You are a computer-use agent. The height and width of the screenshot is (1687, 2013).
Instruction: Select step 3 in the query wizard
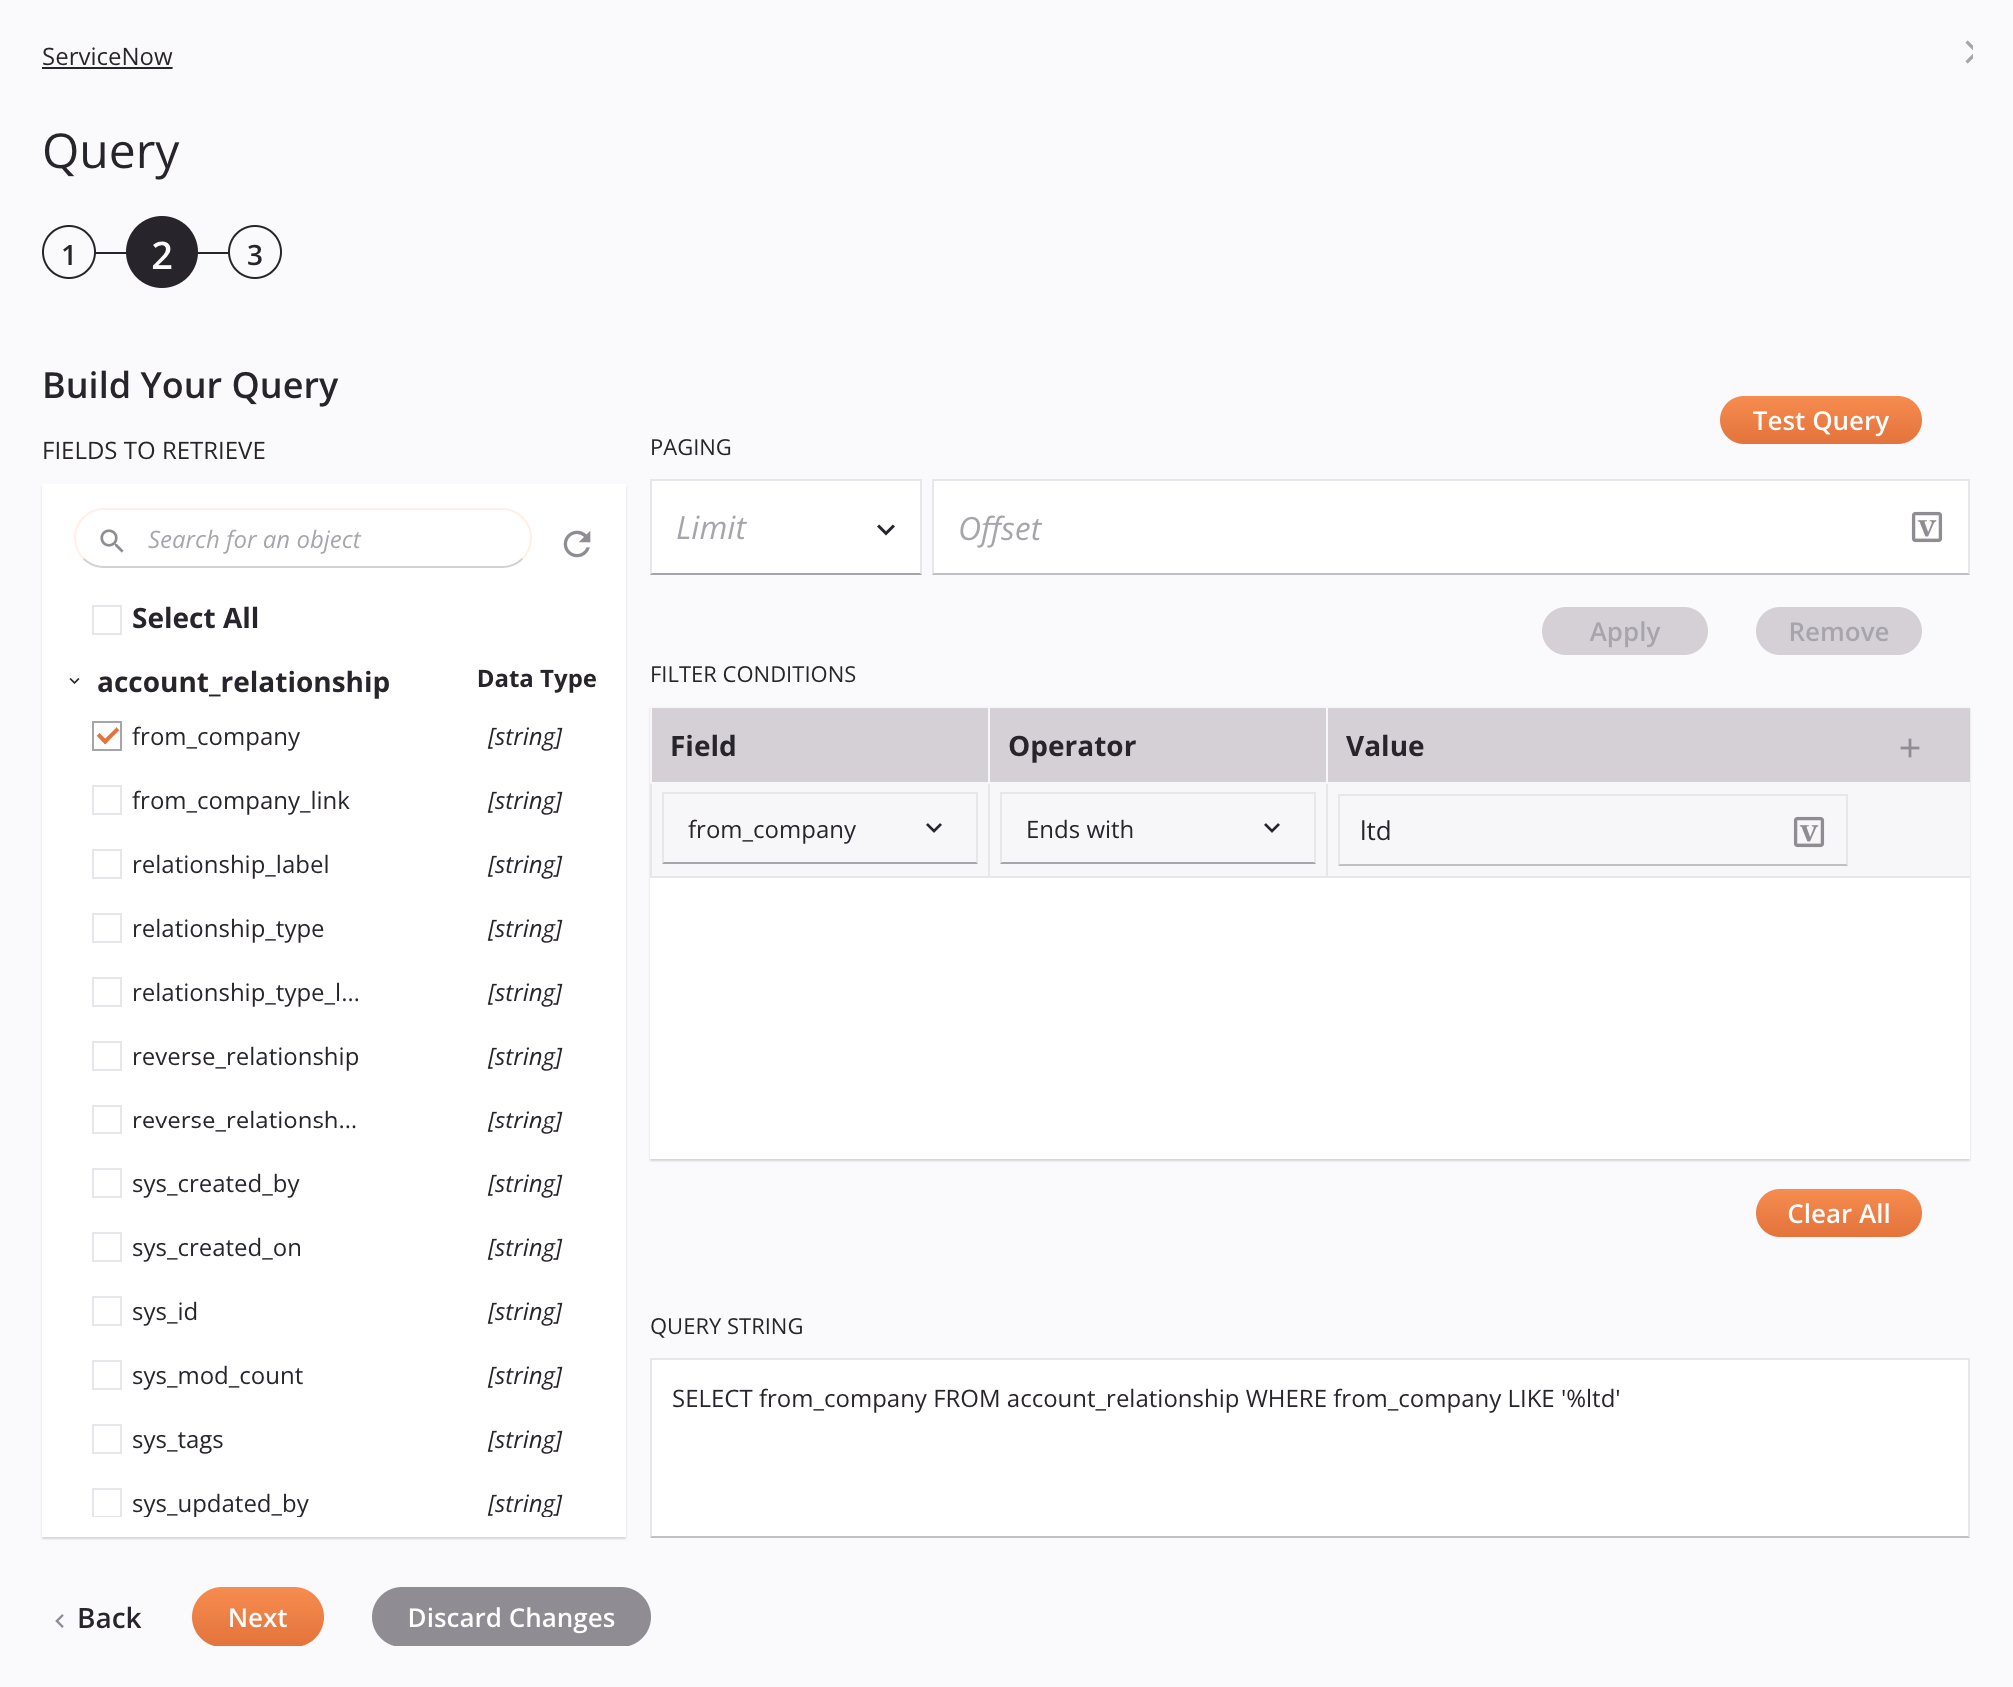point(253,254)
